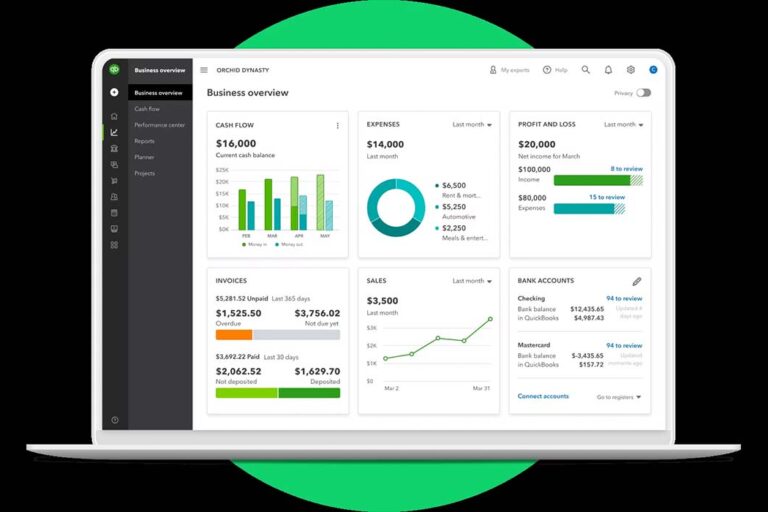Select Cash flow in submenu
The width and height of the screenshot is (768, 512).
[x=147, y=109]
